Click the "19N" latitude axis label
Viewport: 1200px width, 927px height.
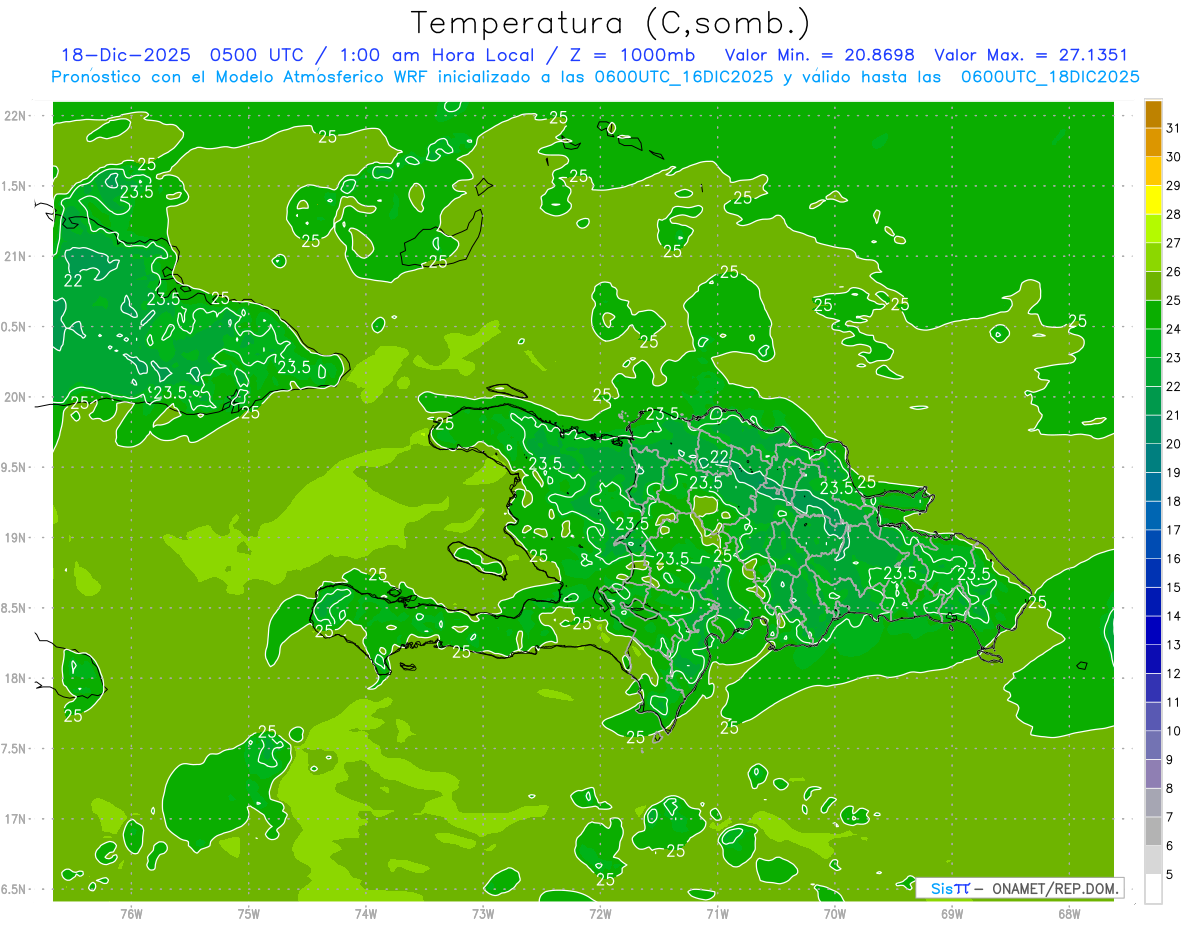(14, 538)
